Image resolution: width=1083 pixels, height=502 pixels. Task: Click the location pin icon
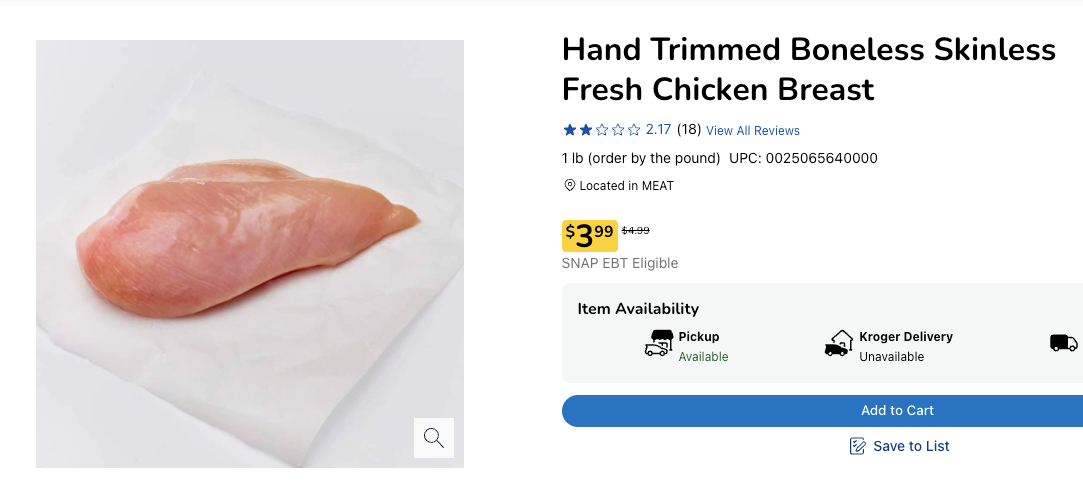(570, 186)
